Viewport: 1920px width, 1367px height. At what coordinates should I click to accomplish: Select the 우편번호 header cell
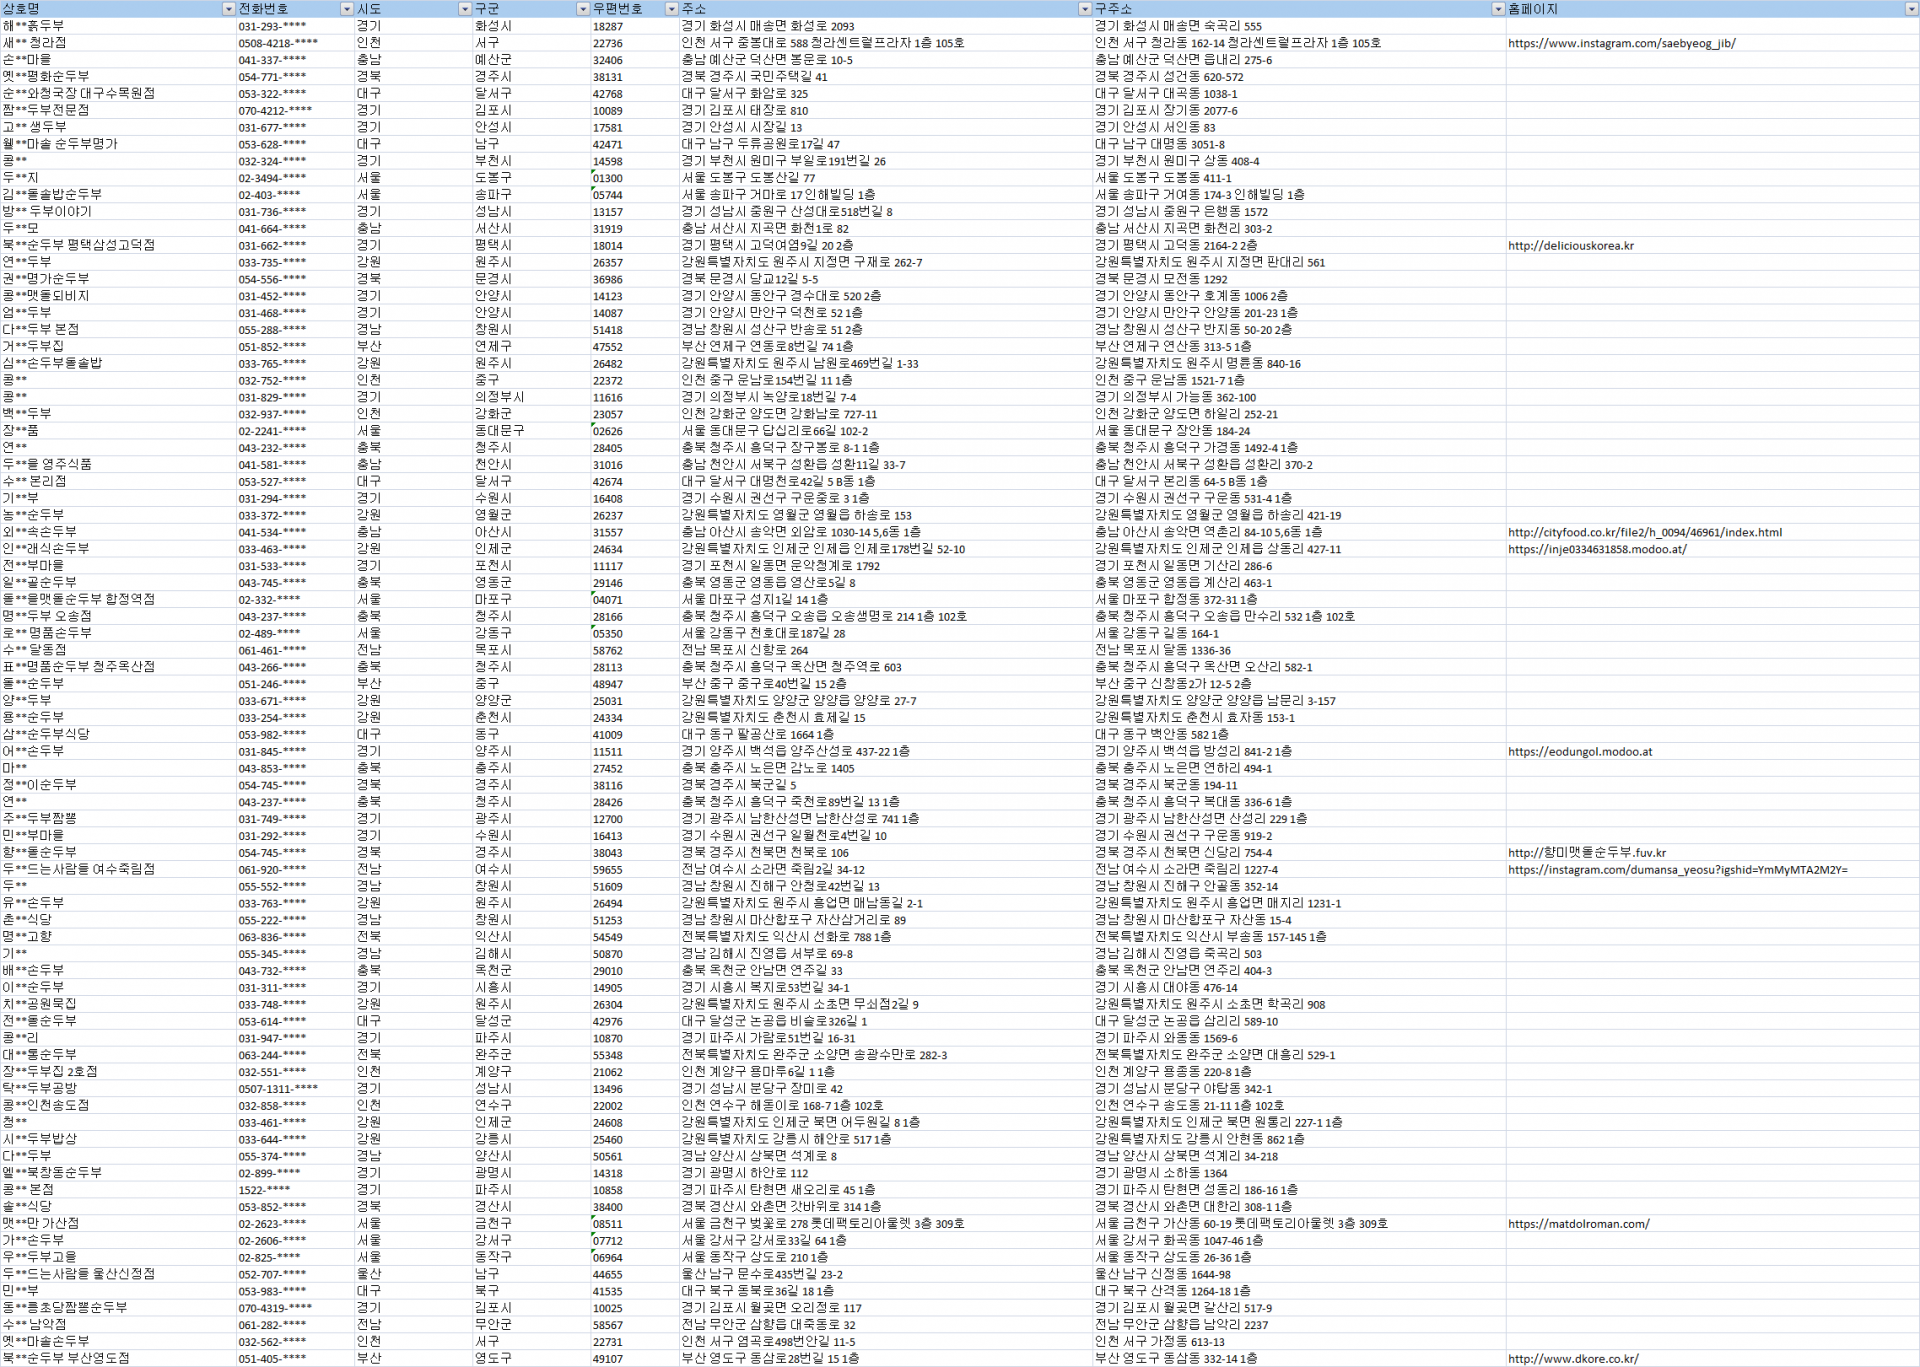coord(620,9)
